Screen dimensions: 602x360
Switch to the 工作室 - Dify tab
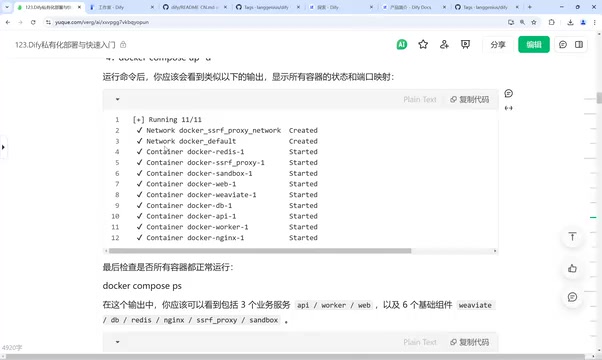coord(121,7)
